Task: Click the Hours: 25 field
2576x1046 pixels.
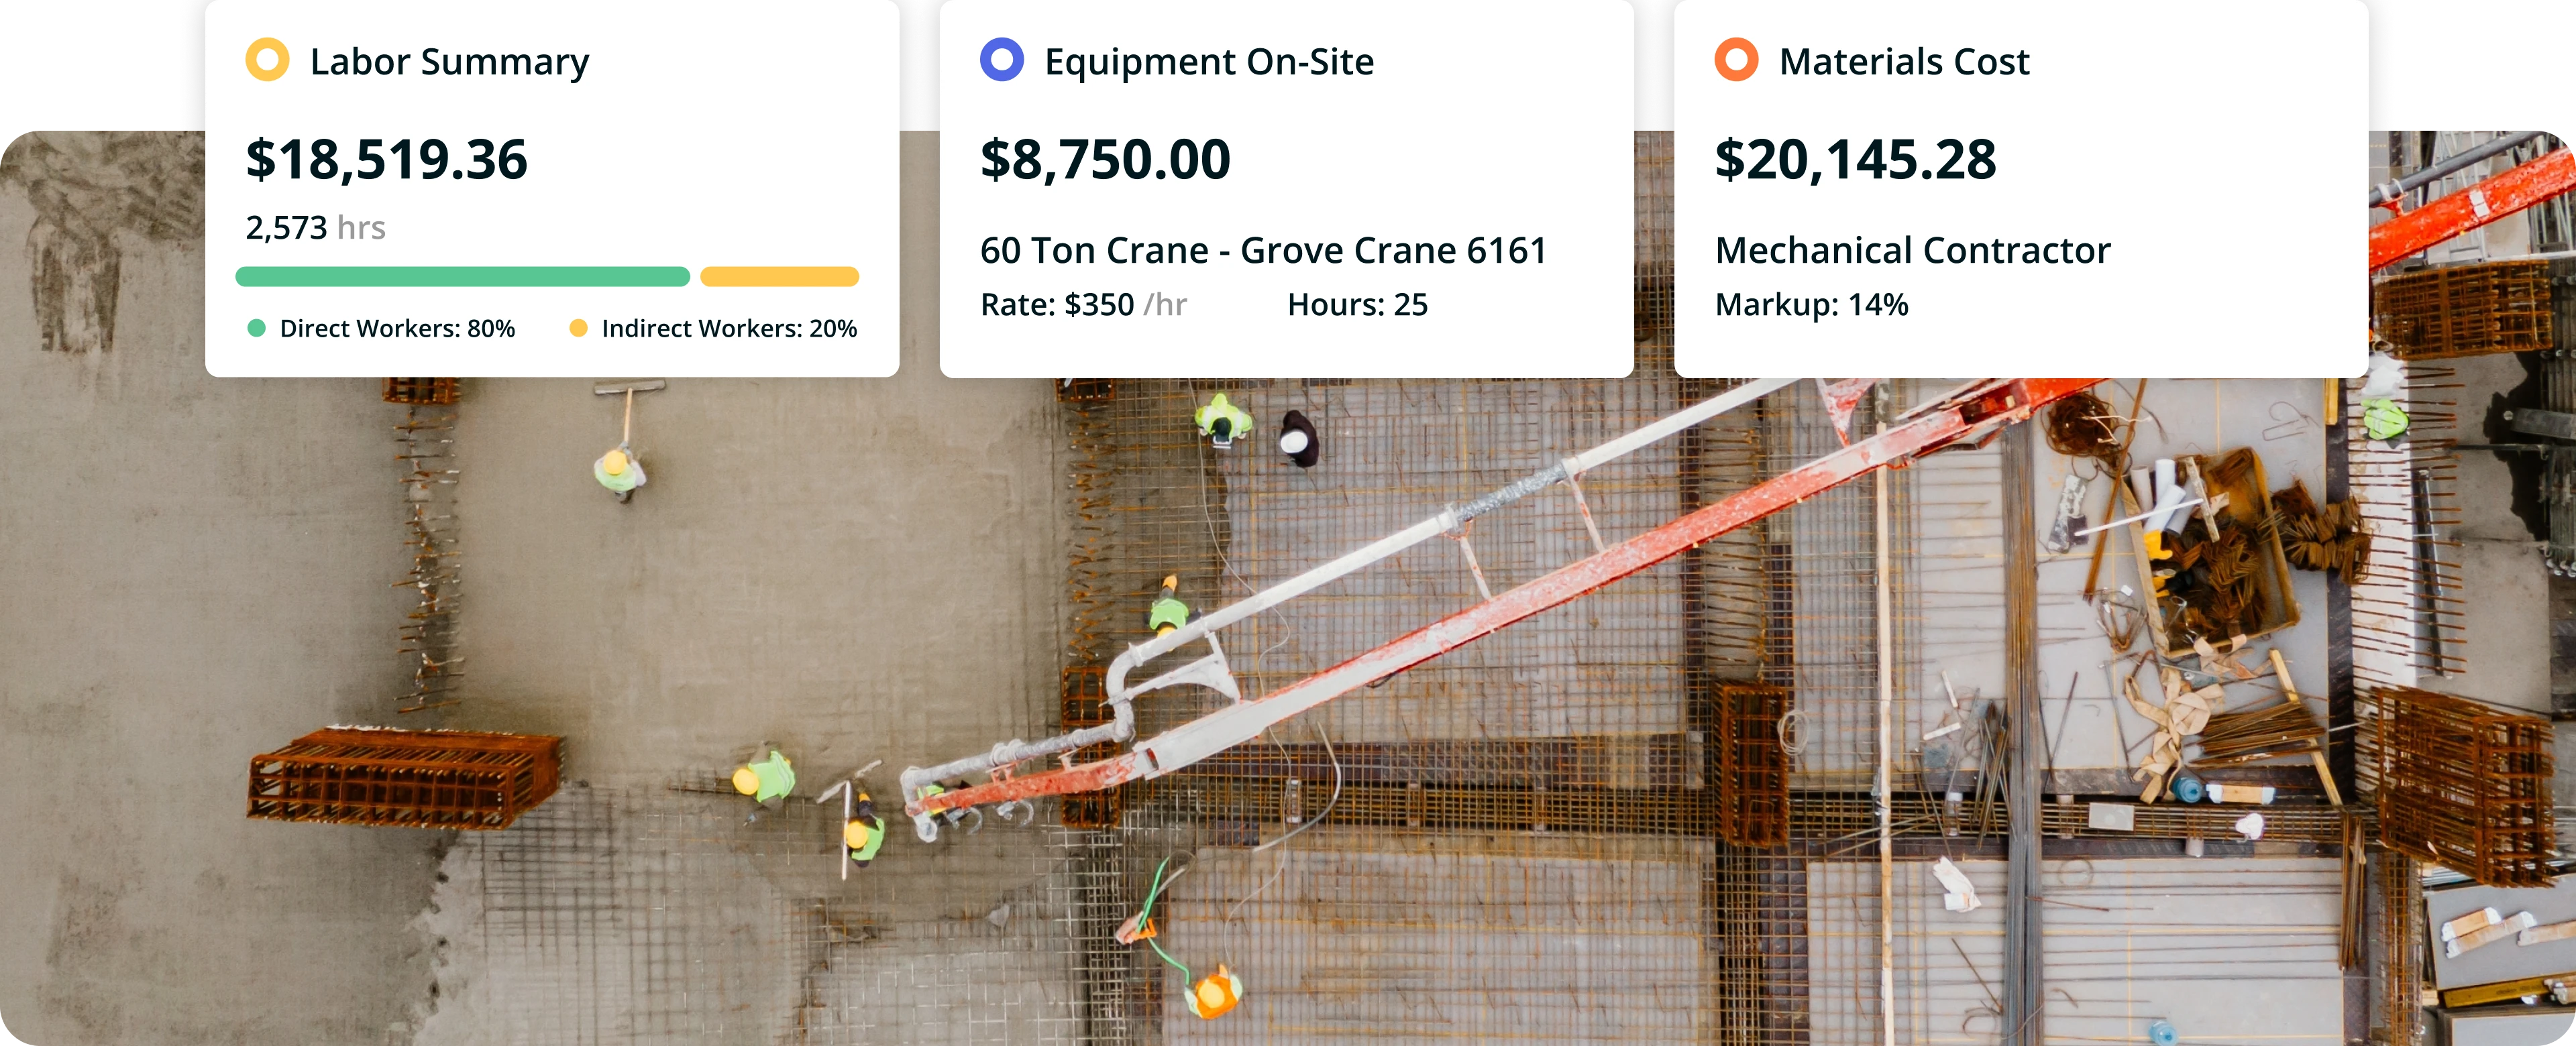Action: pos(1357,305)
